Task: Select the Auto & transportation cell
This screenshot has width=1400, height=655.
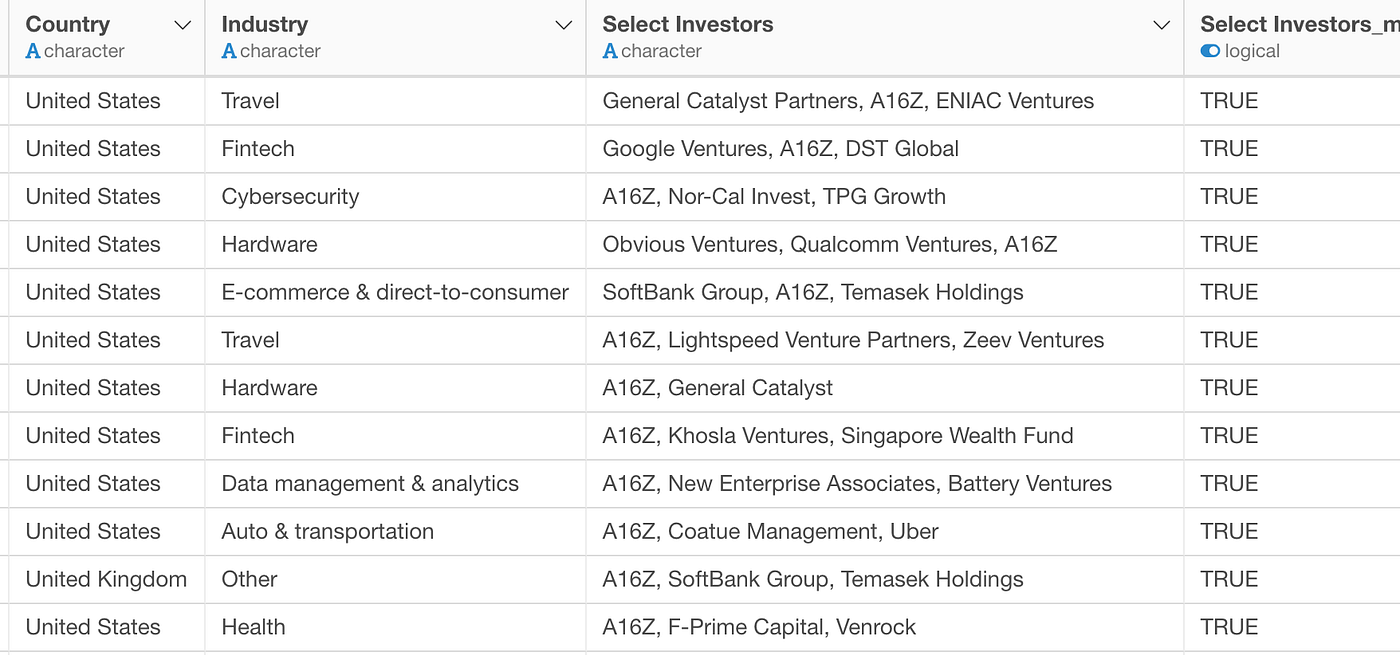Action: pyautogui.click(x=328, y=531)
